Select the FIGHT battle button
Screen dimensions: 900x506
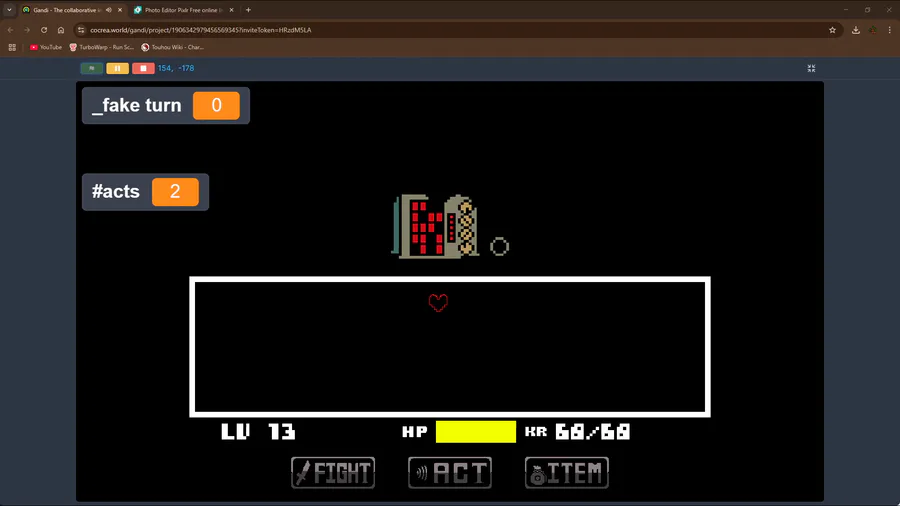pos(333,473)
